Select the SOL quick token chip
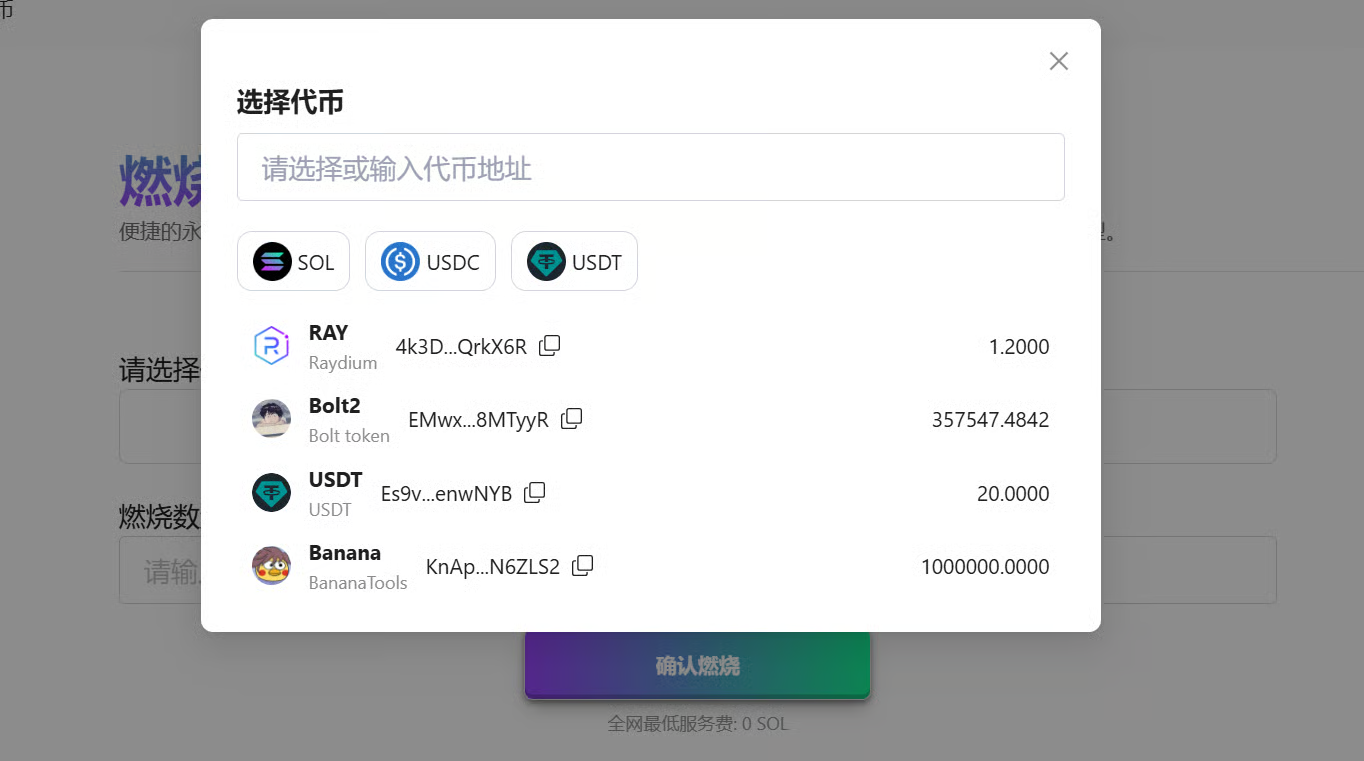This screenshot has height=761, width=1364. point(293,262)
